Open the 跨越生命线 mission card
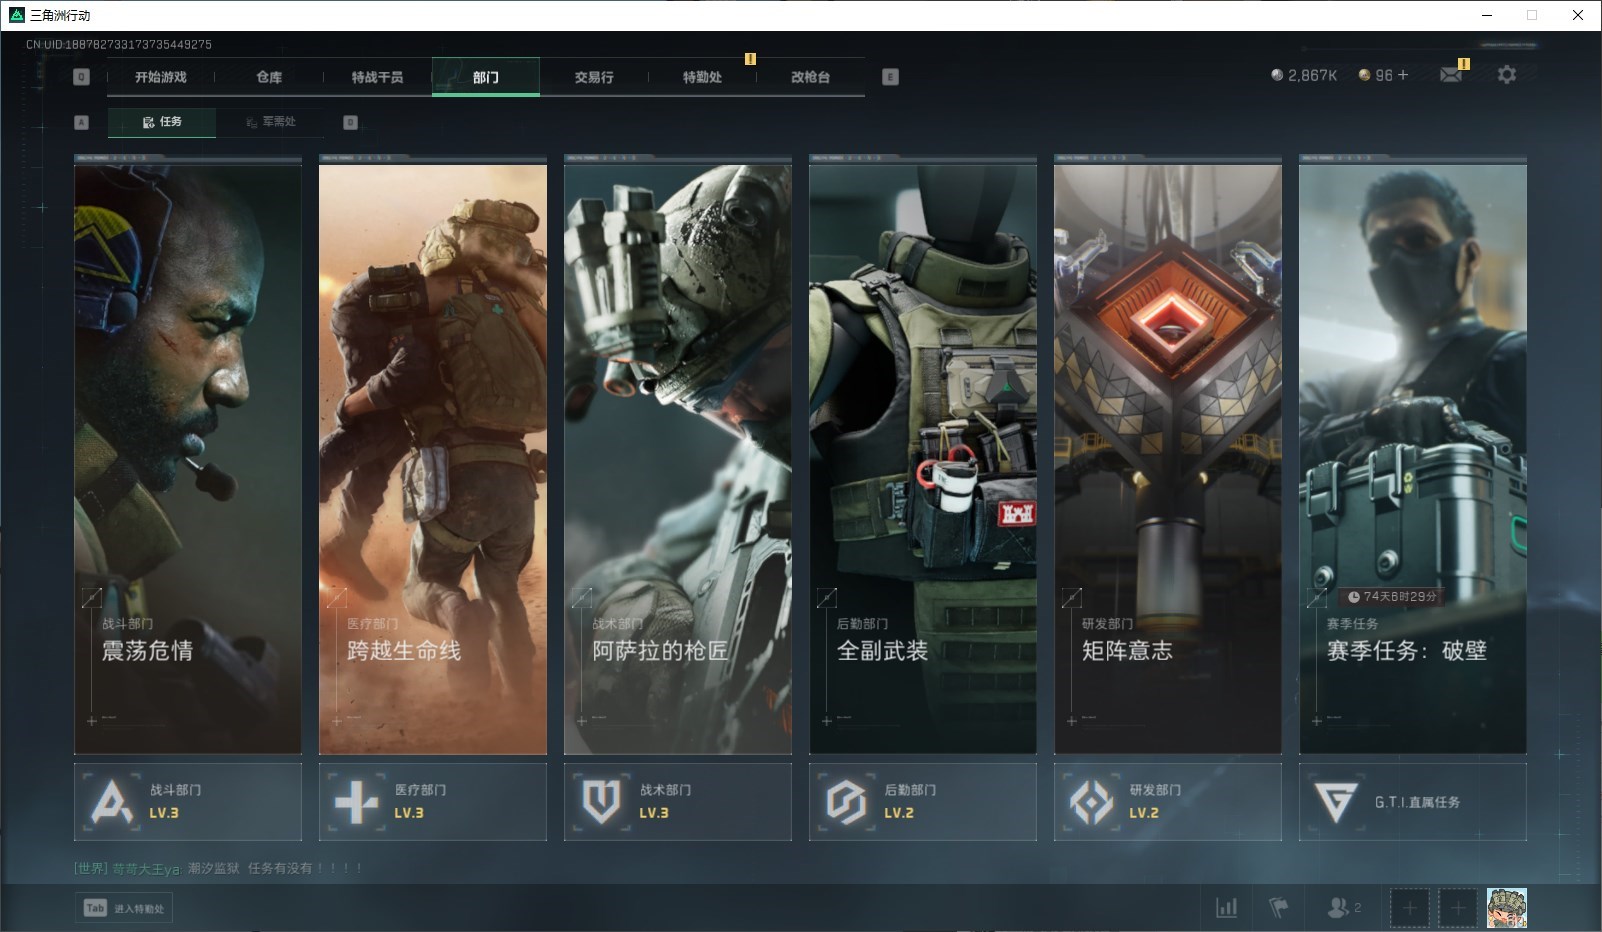1602x932 pixels. pyautogui.click(x=433, y=459)
